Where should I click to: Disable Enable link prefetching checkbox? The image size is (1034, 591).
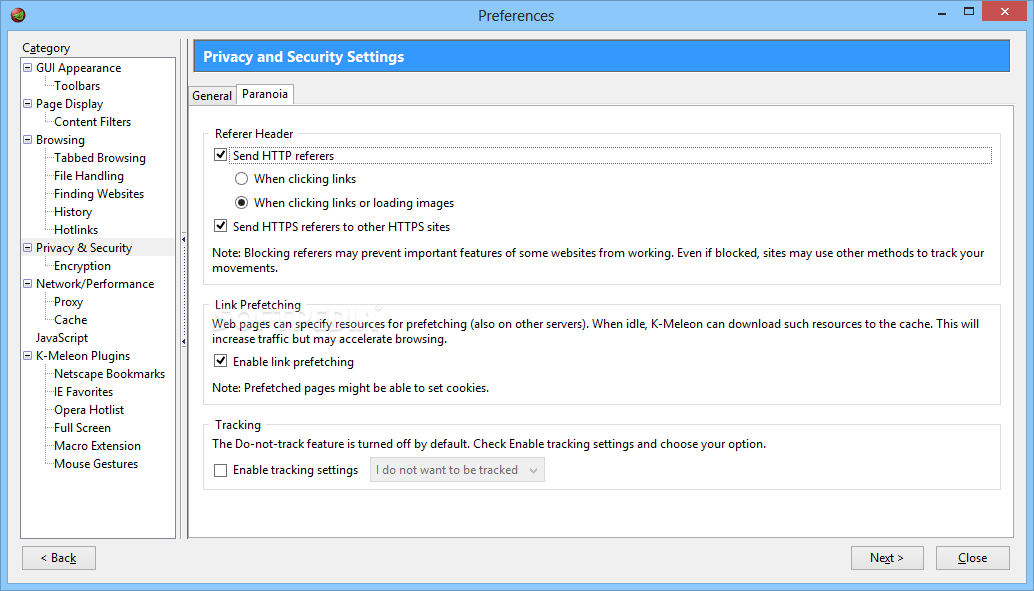(220, 361)
